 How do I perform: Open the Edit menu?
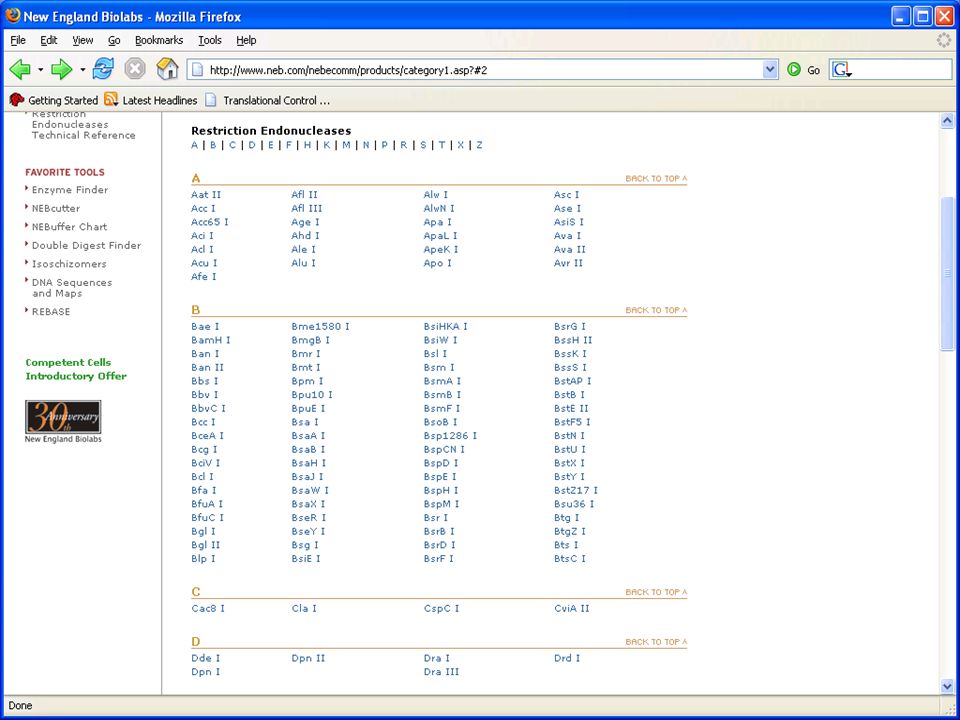(48, 40)
